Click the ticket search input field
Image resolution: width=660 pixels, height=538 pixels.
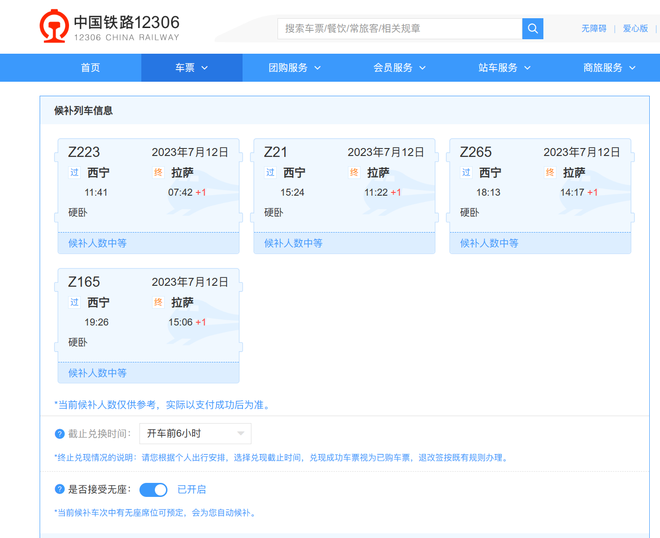(x=400, y=29)
